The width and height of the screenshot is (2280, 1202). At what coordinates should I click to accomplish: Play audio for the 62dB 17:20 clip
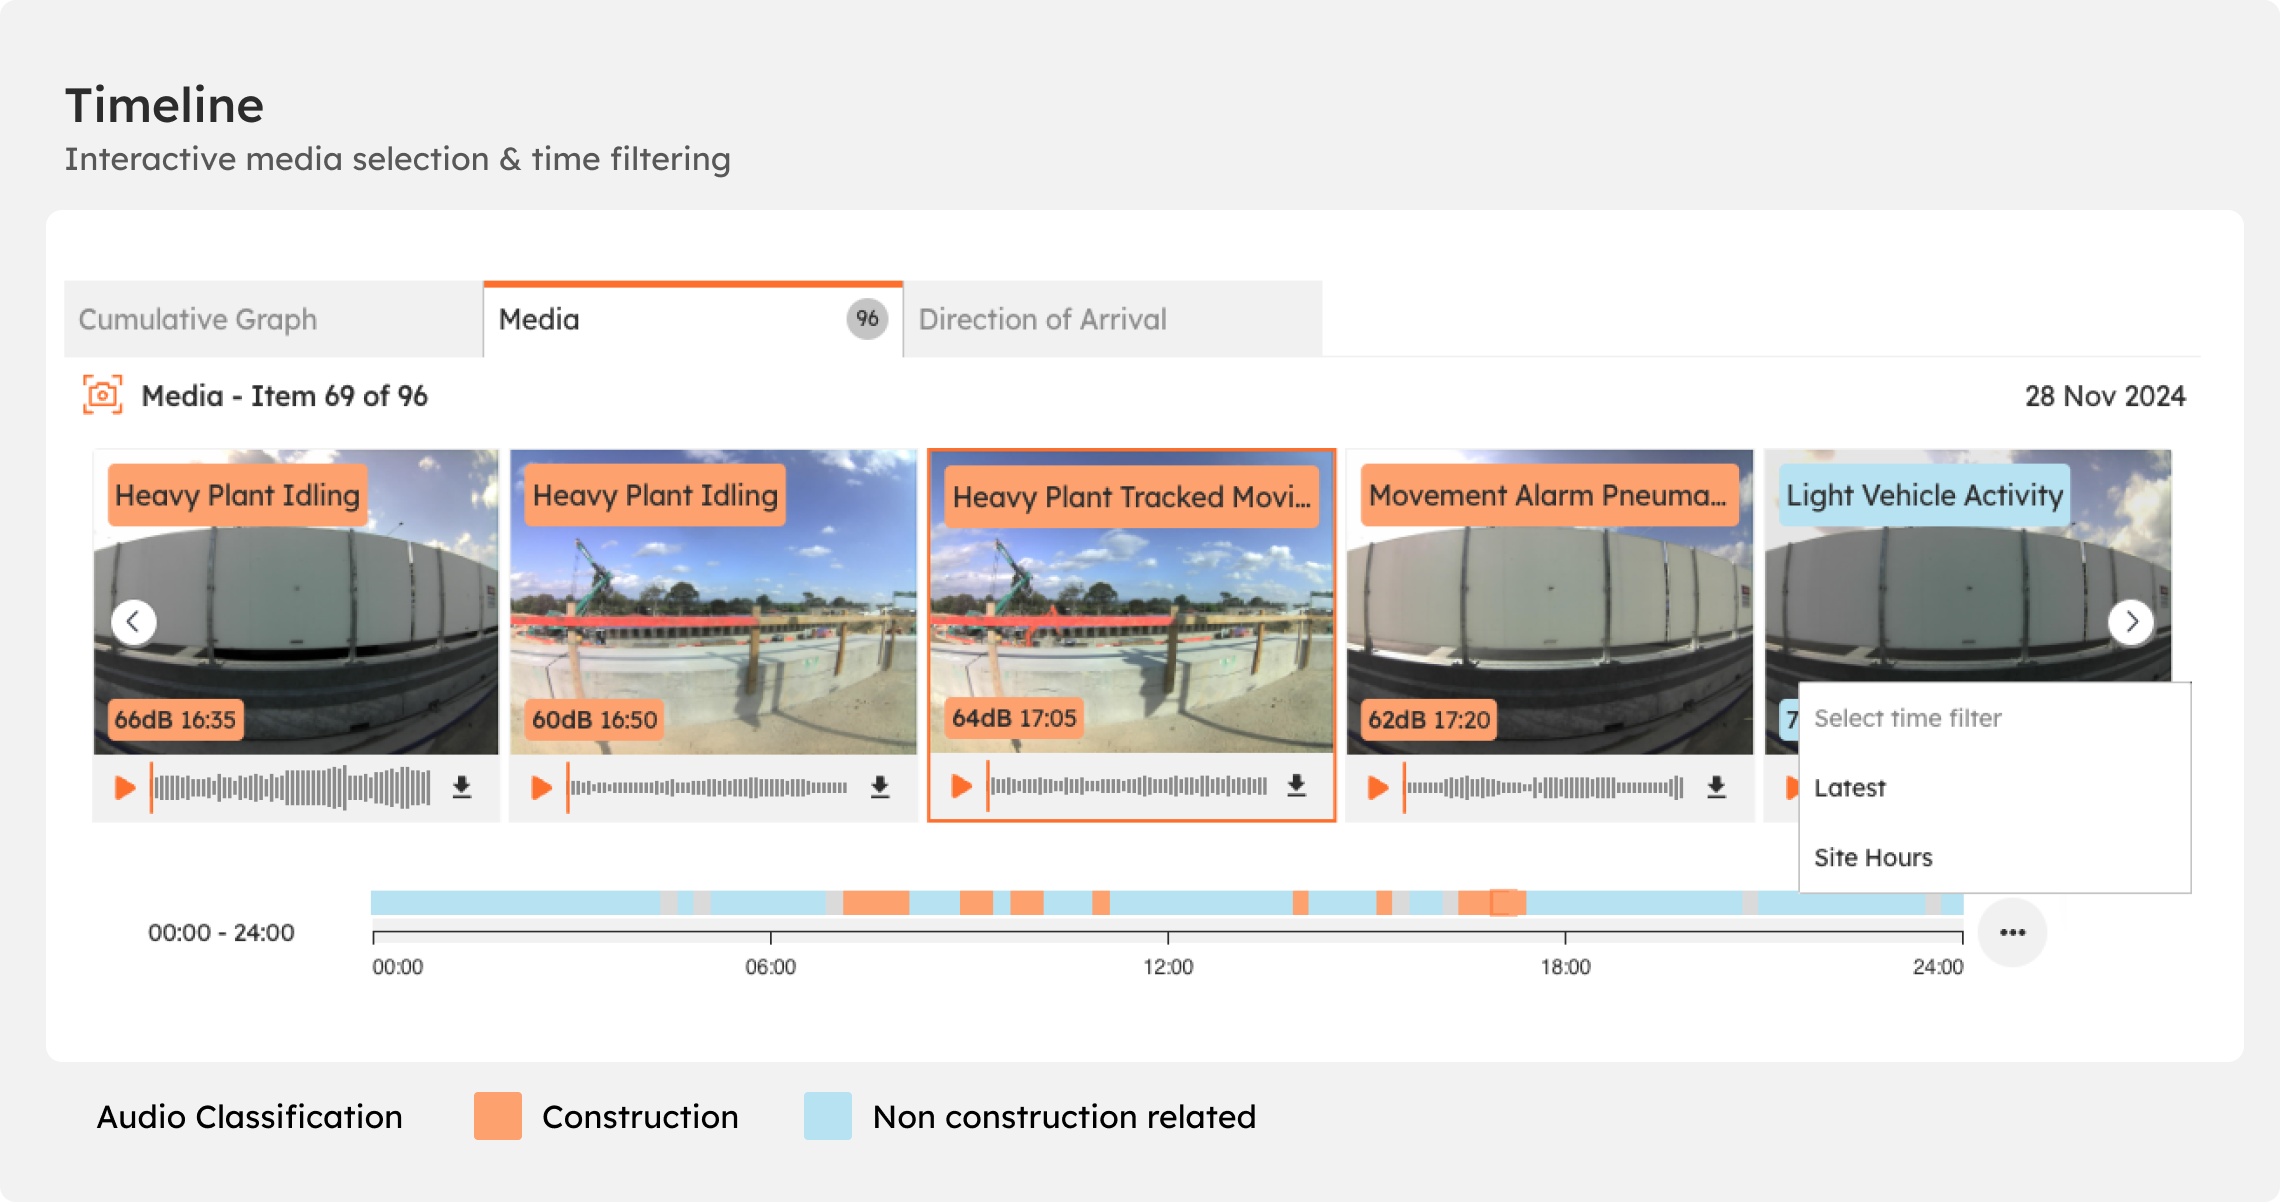coord(1377,788)
